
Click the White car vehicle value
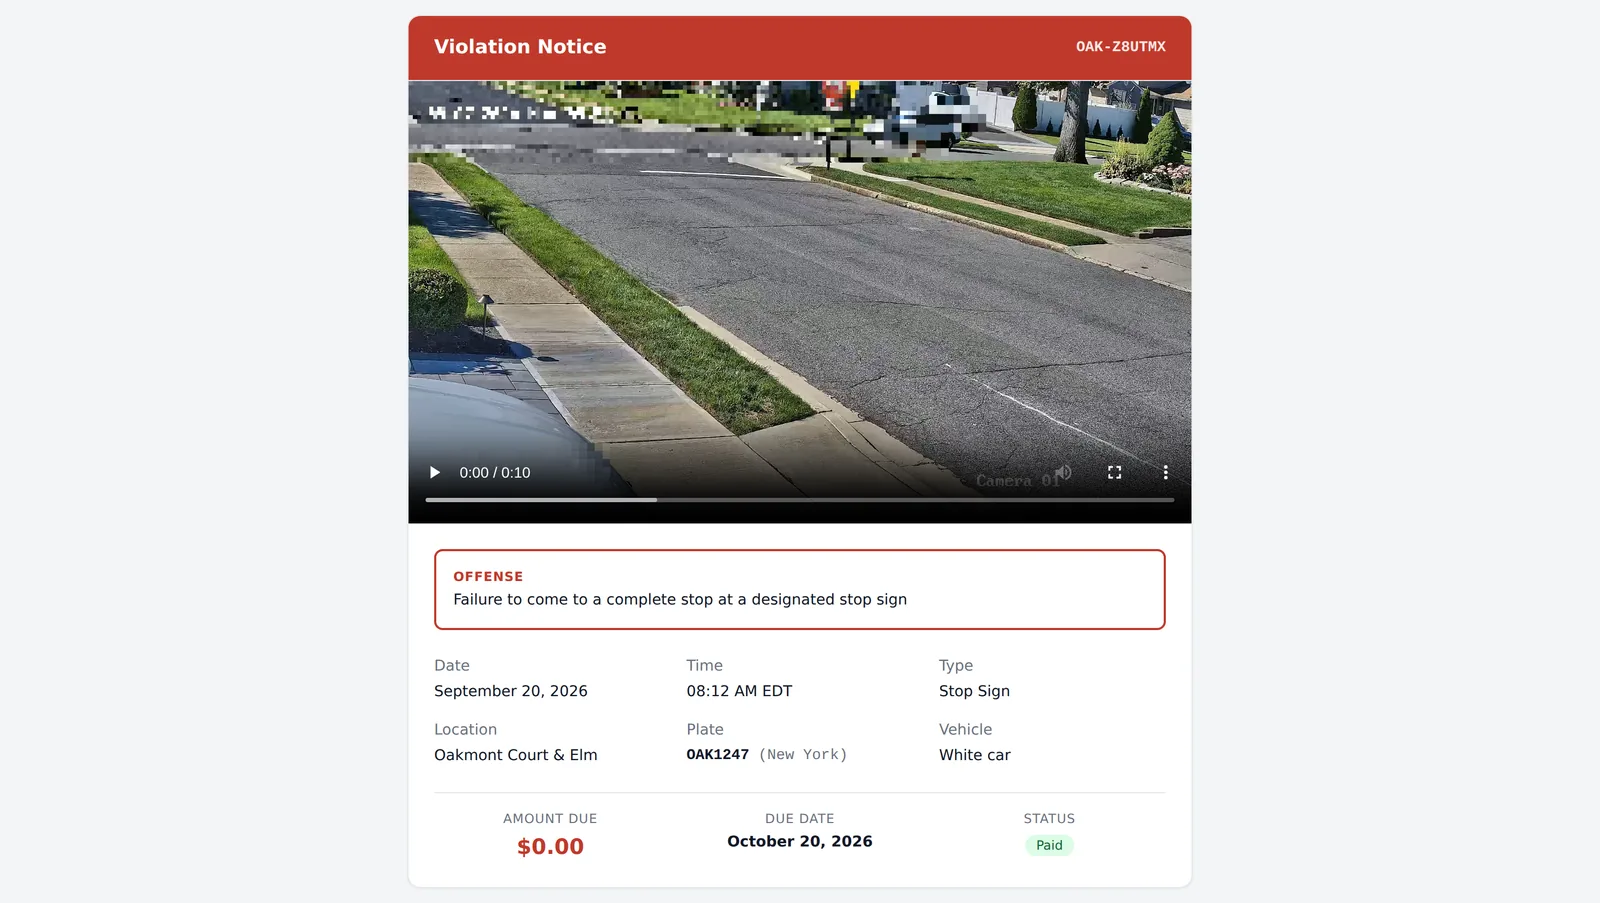[x=975, y=755]
